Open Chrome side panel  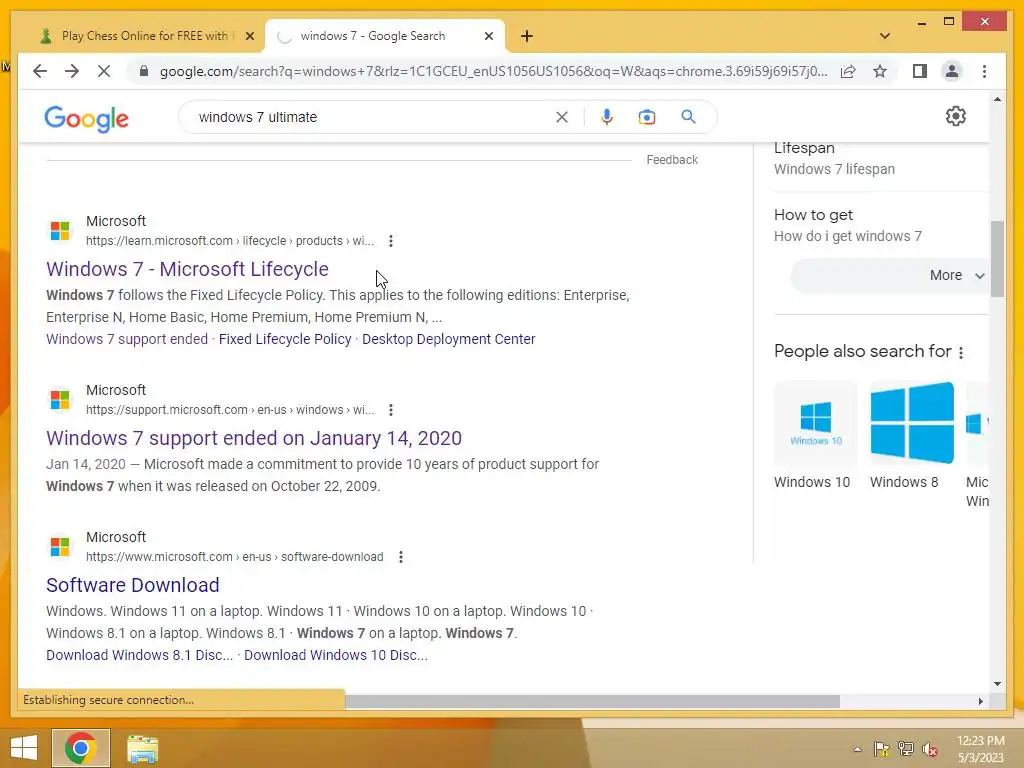(x=920, y=71)
